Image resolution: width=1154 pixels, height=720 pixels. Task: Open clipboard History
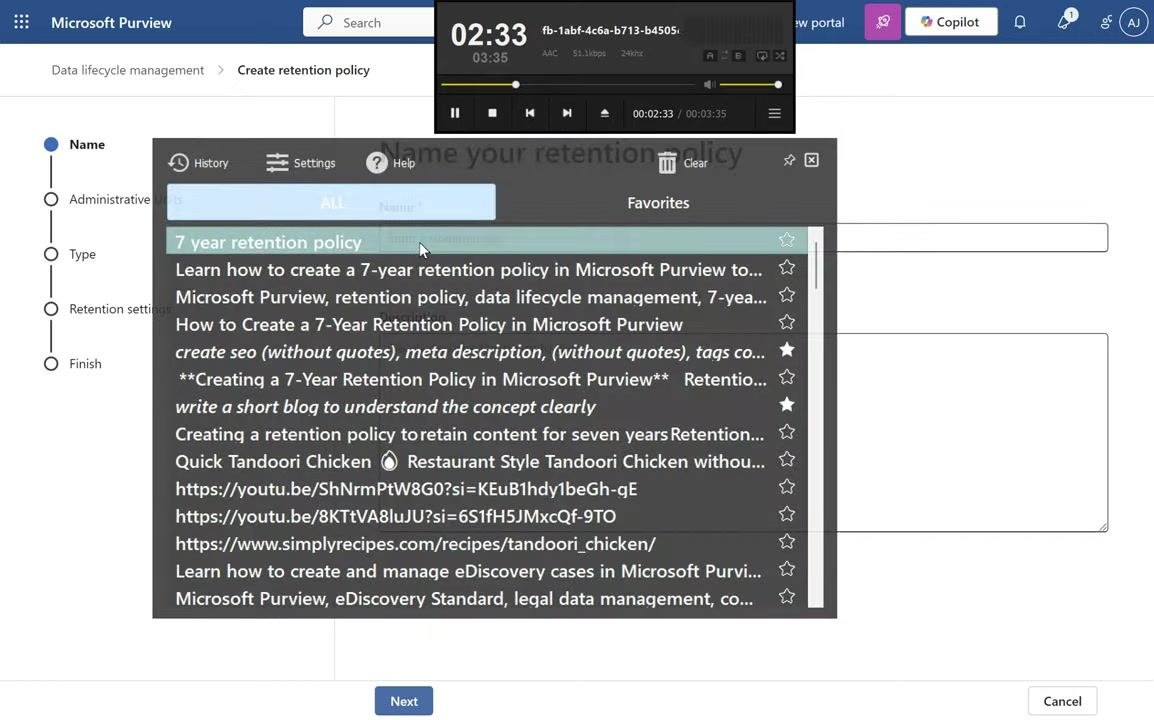[x=198, y=163]
